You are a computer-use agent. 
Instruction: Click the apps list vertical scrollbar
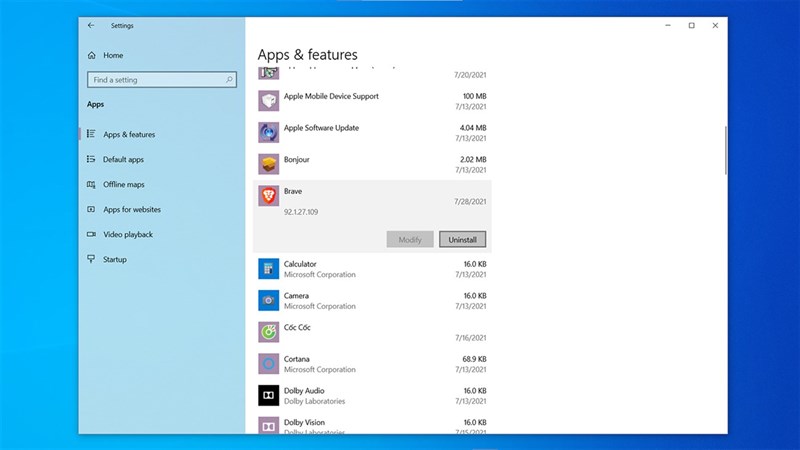pos(724,150)
